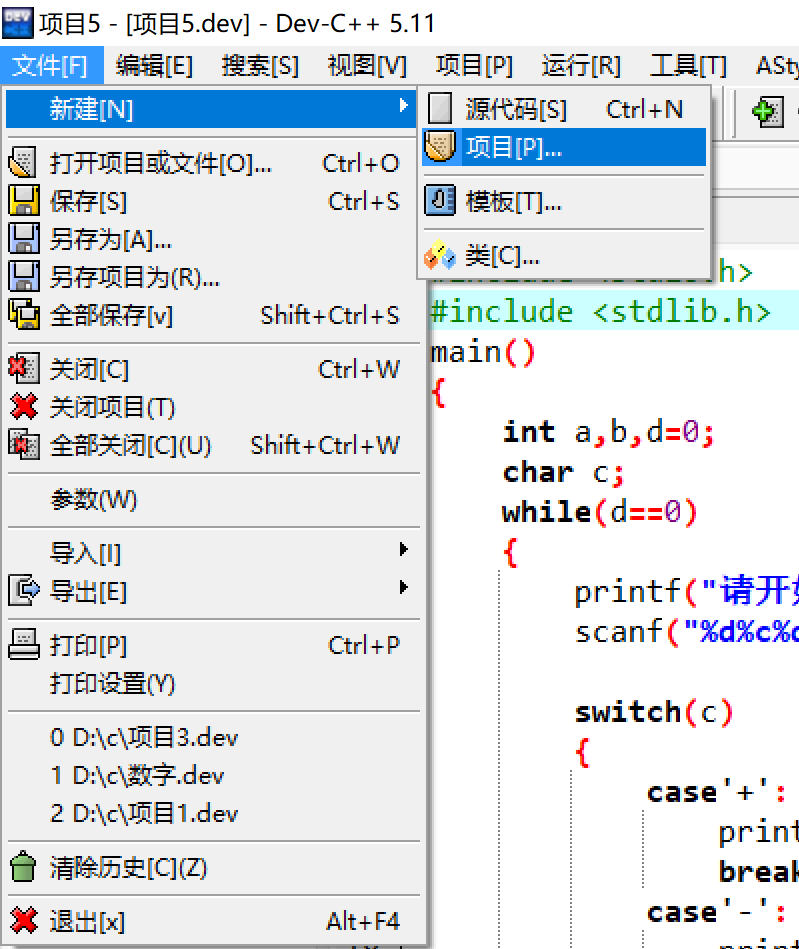Click the switch(c) code line
The height and width of the screenshot is (949, 799).
(x=654, y=712)
